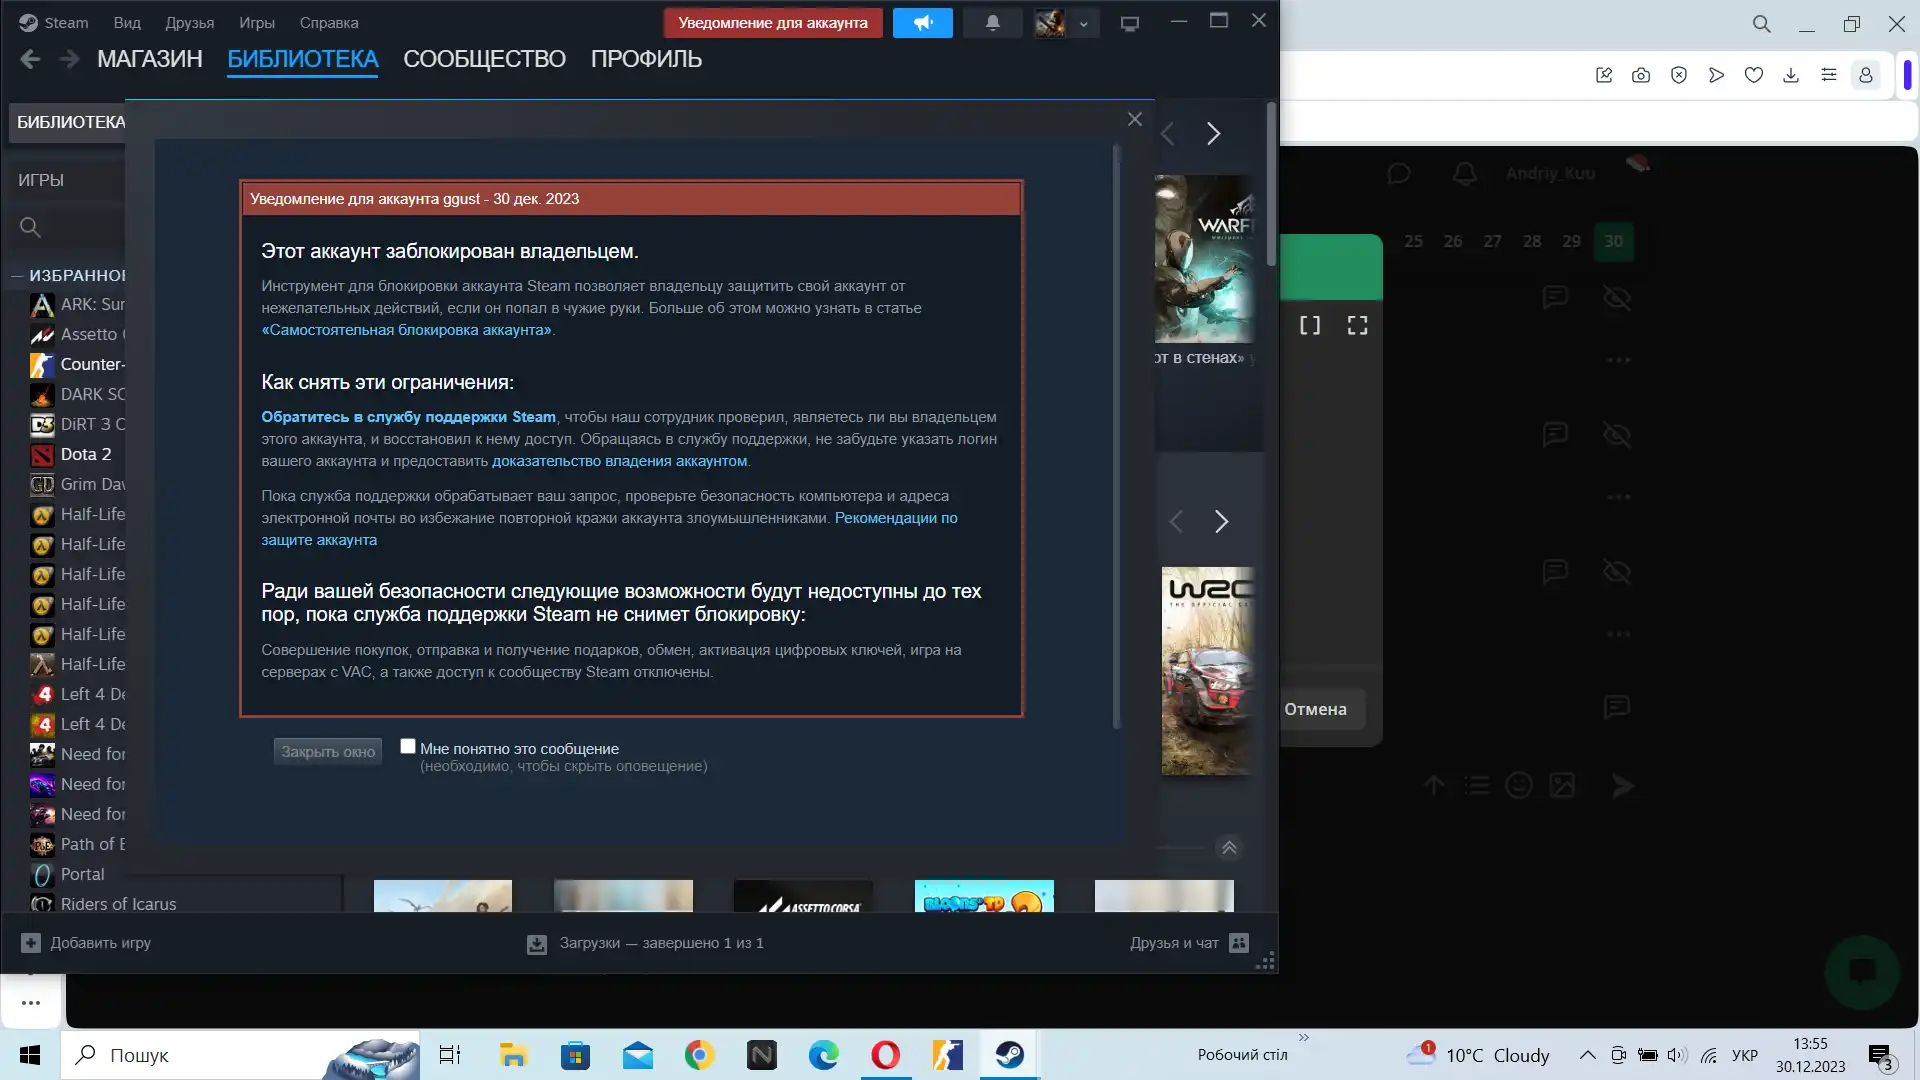Go forward with the Steam forward arrow
1920x1080 pixels.
[x=69, y=59]
